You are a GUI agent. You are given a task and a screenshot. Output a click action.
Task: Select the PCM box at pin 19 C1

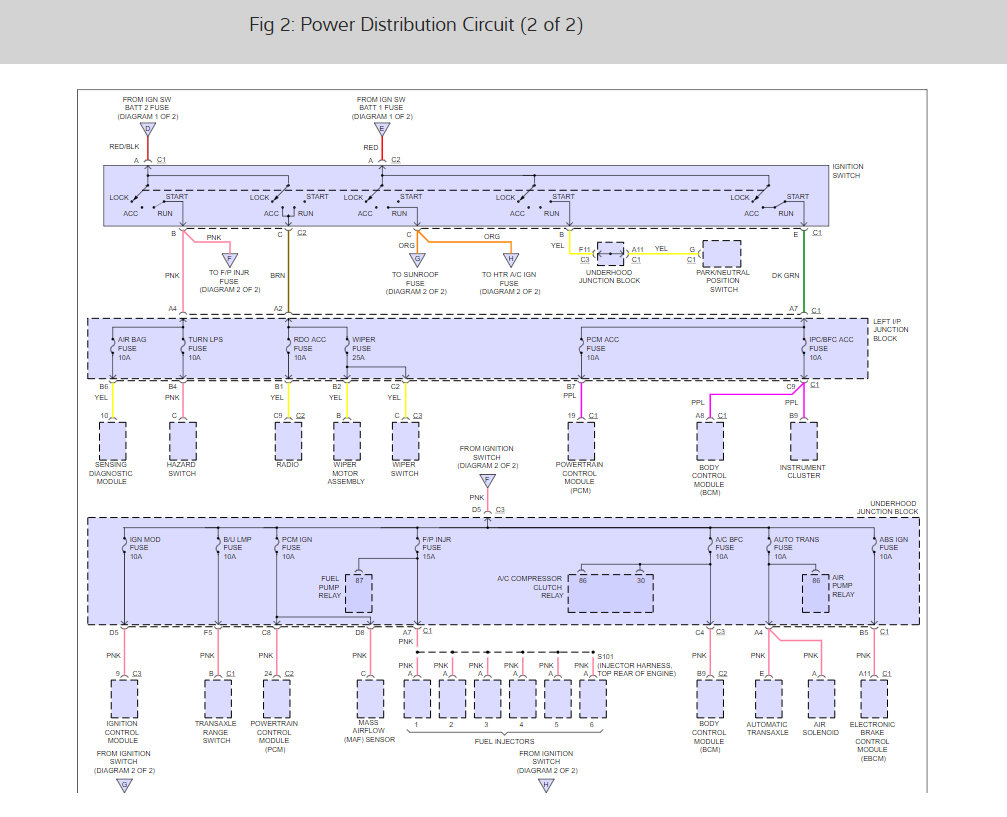(581, 441)
